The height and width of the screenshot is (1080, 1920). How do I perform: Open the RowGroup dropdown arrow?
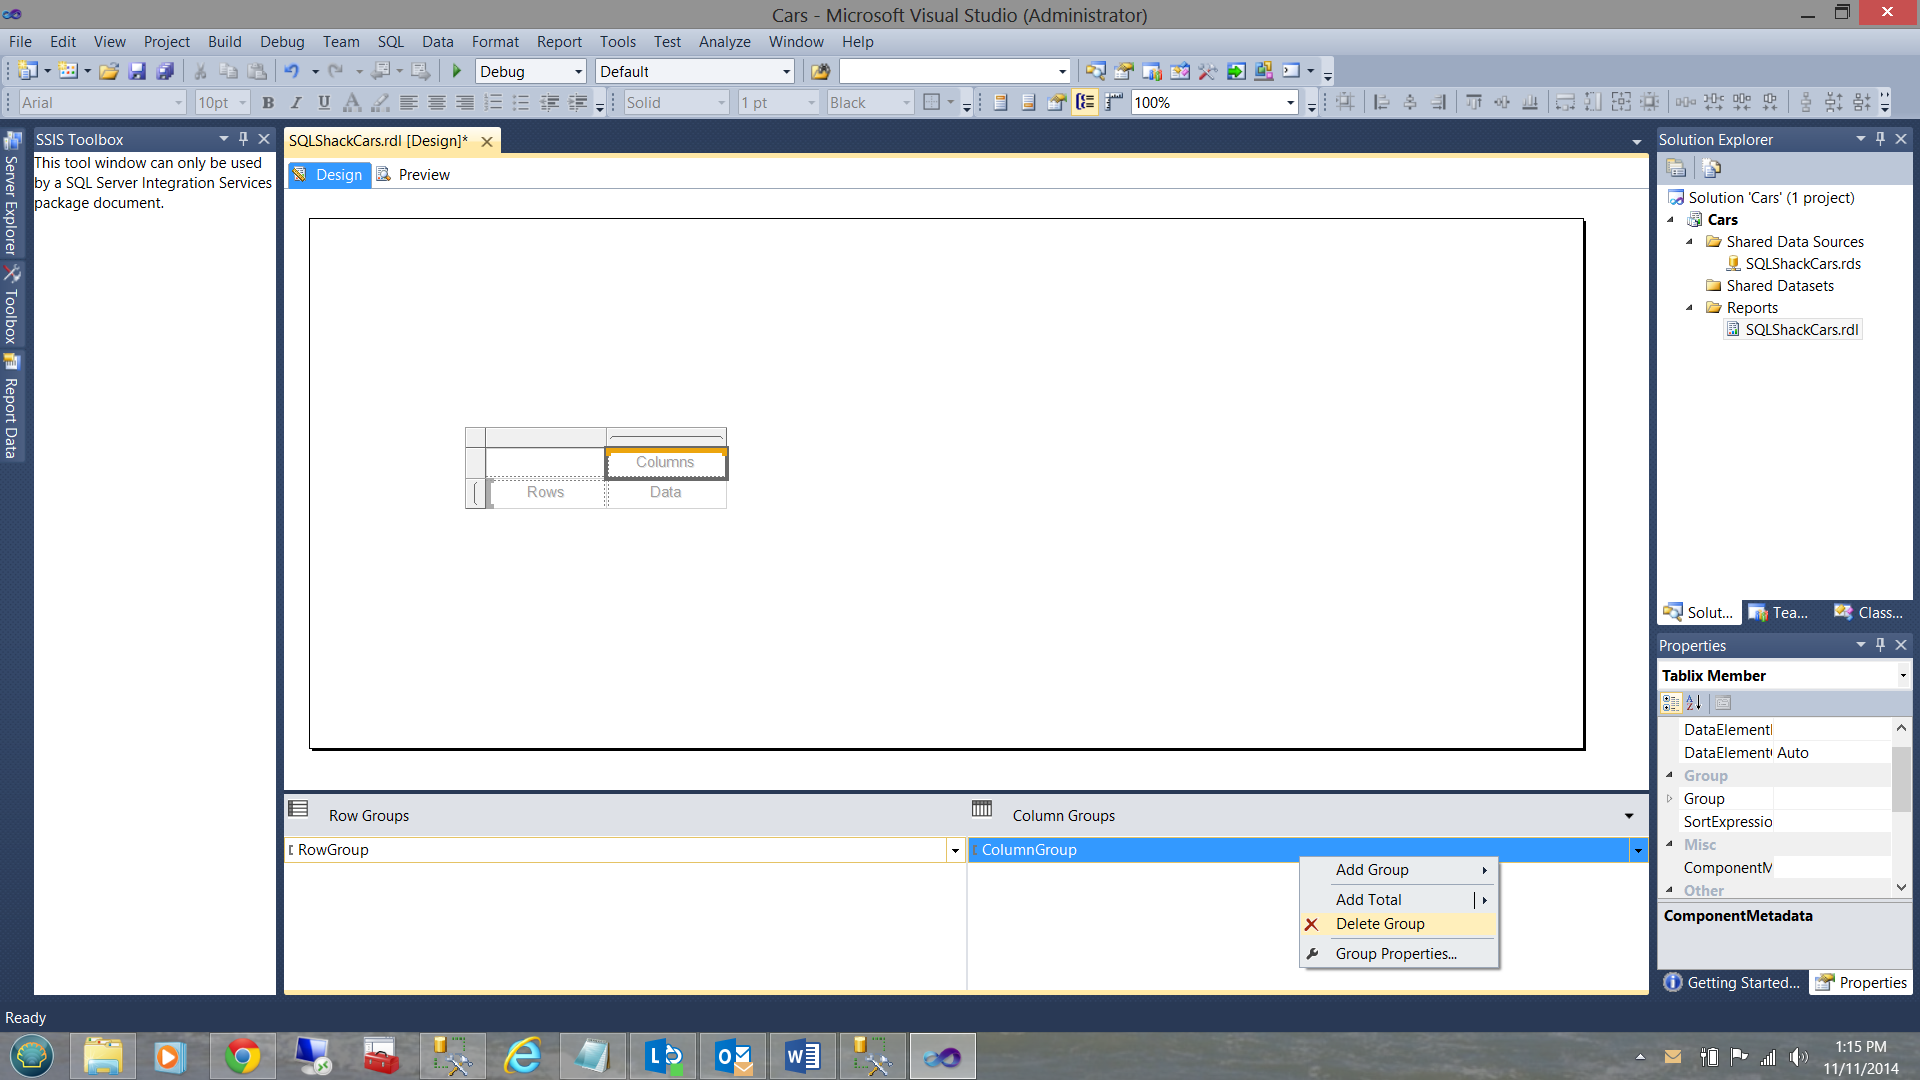[955, 851]
